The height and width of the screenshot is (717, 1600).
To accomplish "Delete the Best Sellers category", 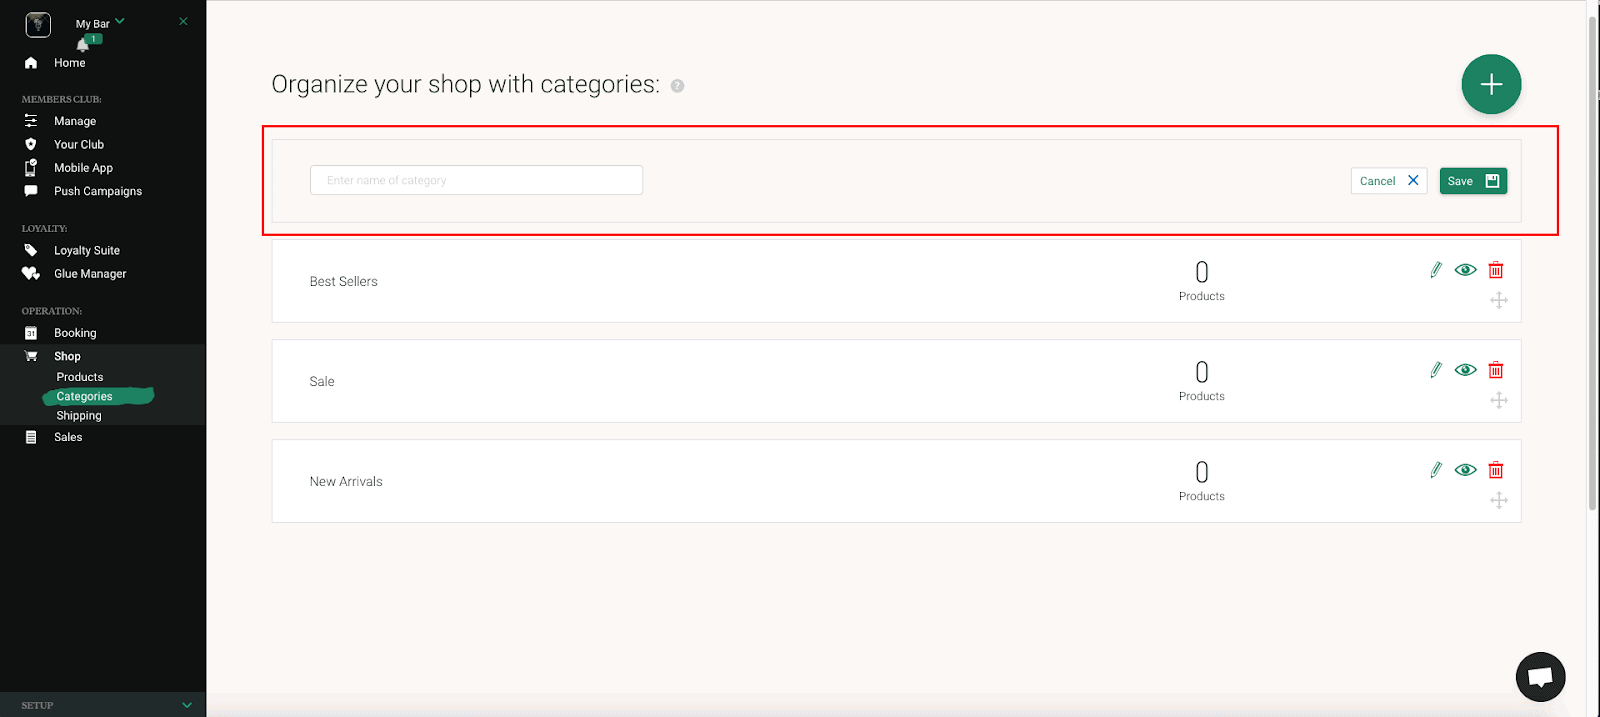I will [1496, 270].
